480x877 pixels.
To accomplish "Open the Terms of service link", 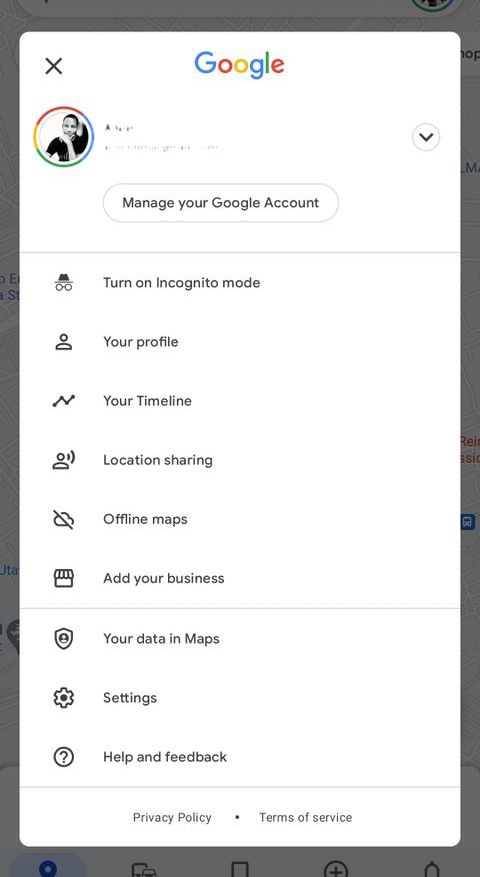I will (x=305, y=817).
